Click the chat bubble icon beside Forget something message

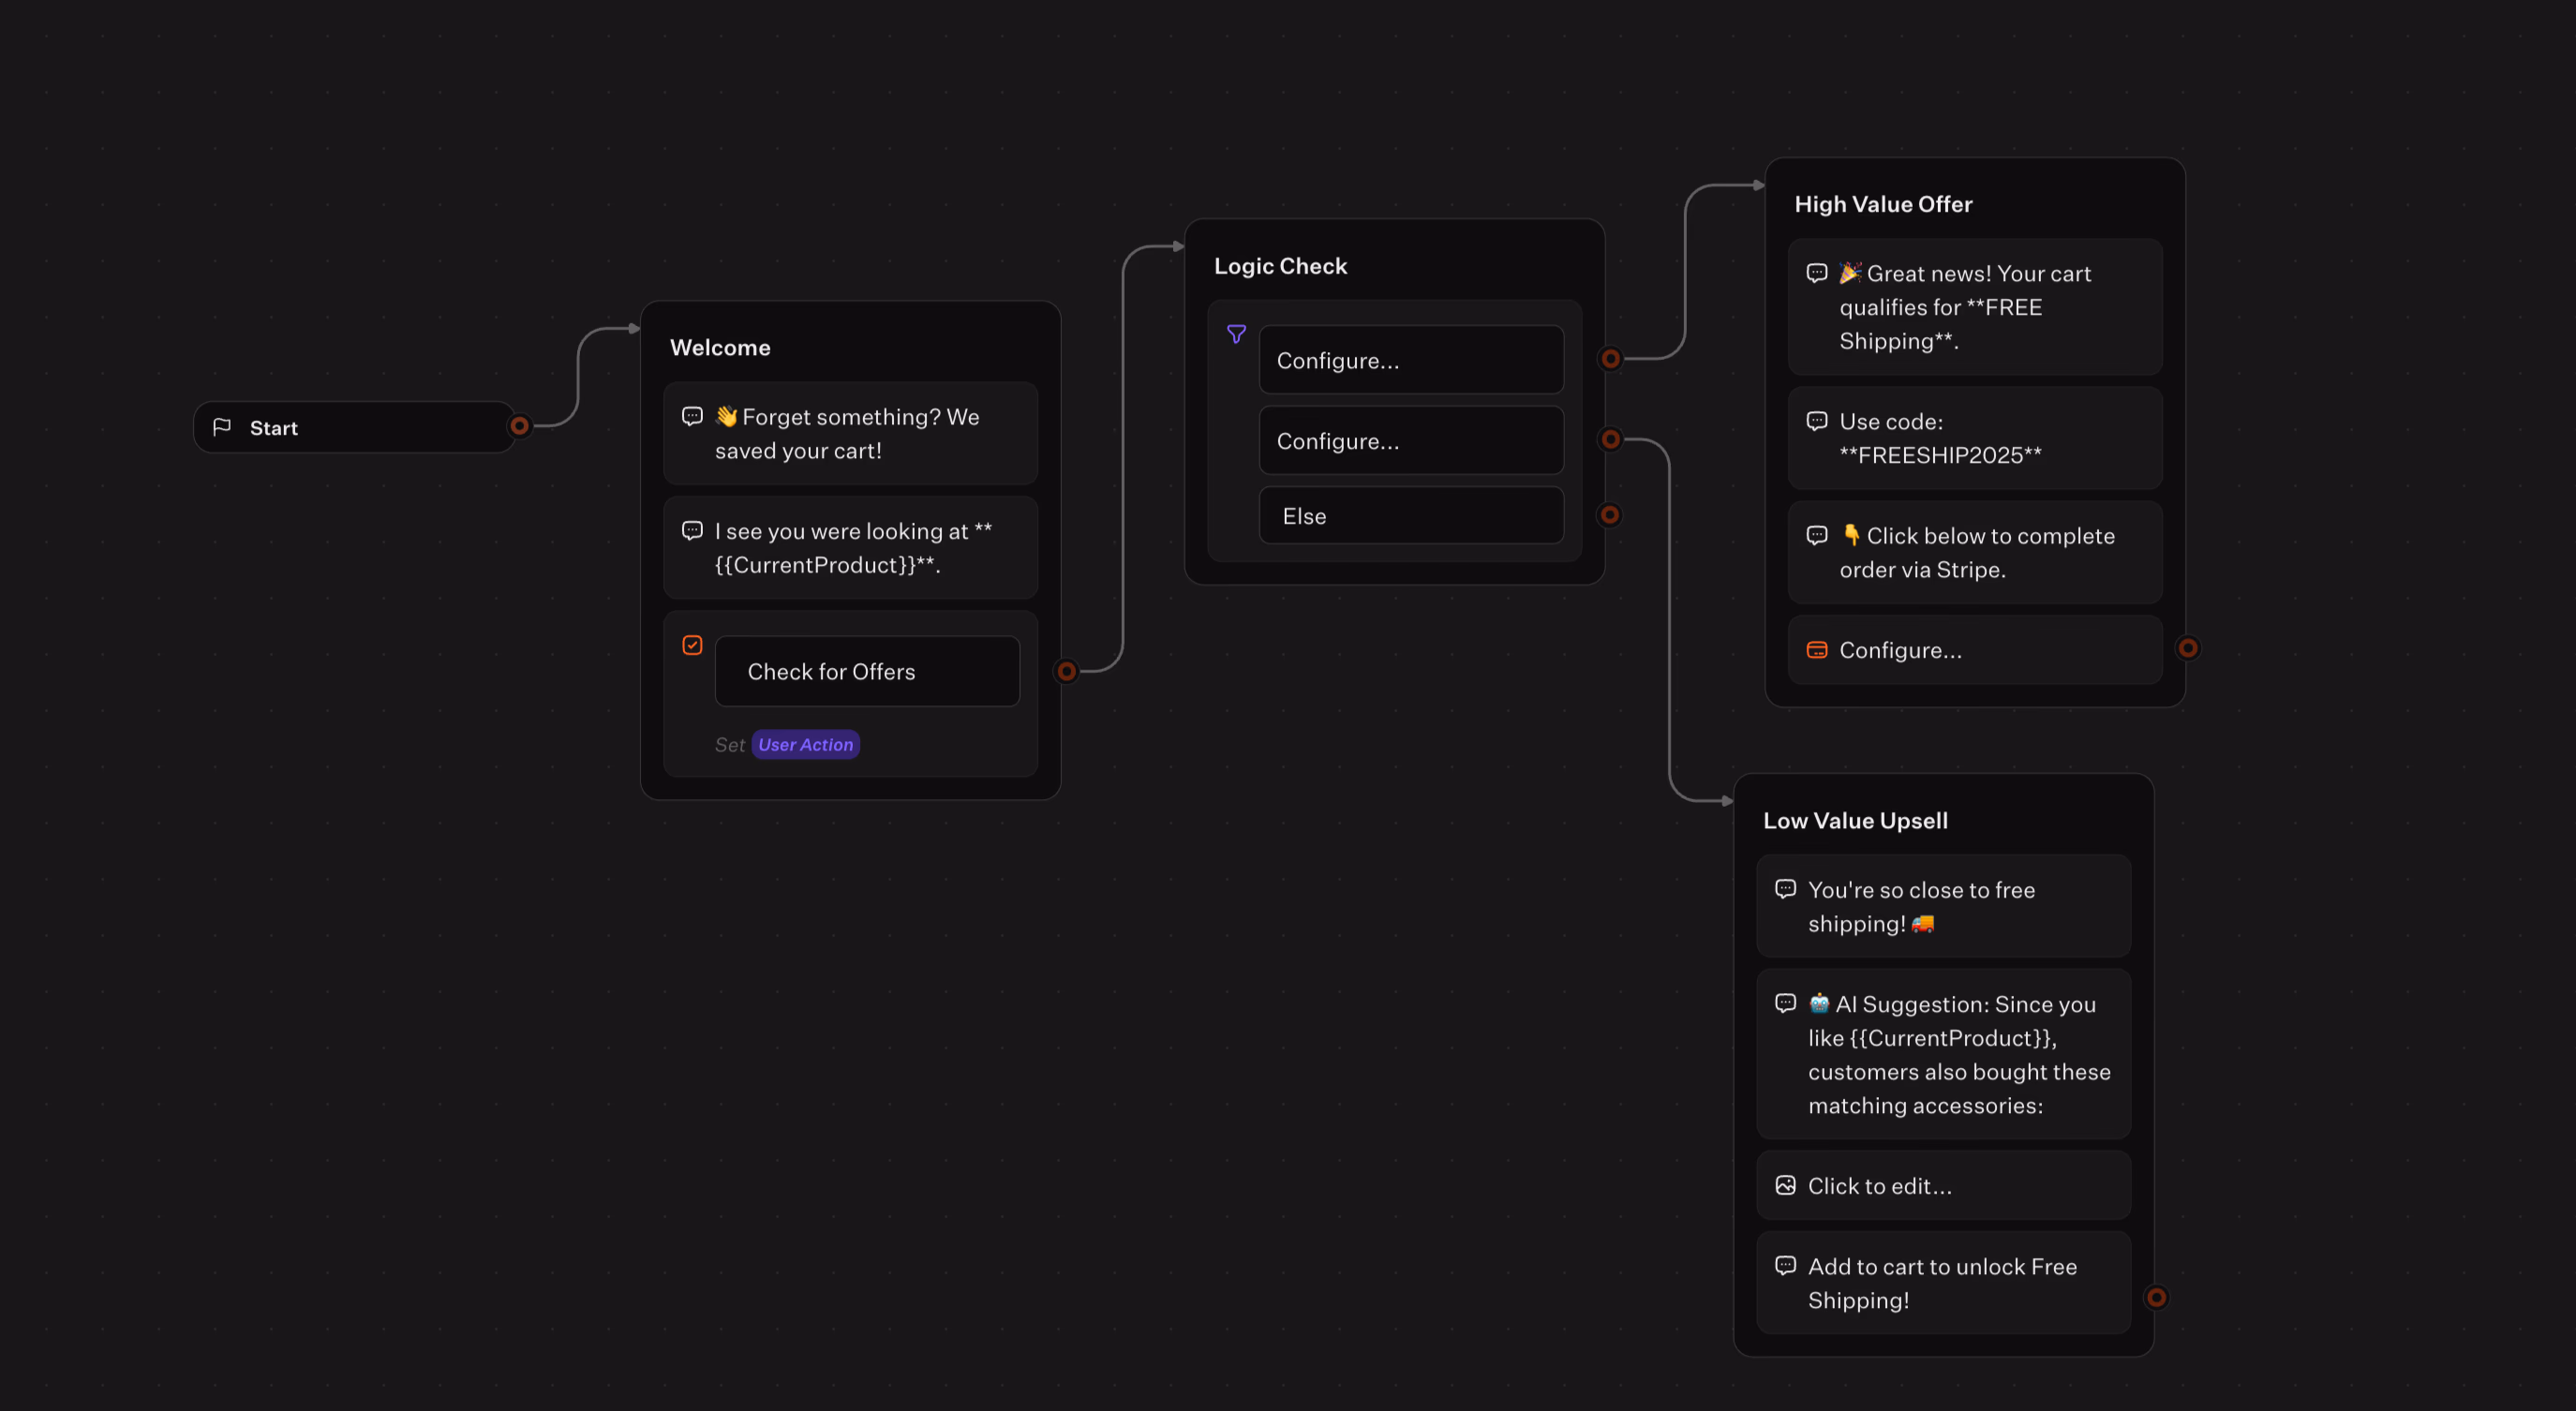click(692, 416)
